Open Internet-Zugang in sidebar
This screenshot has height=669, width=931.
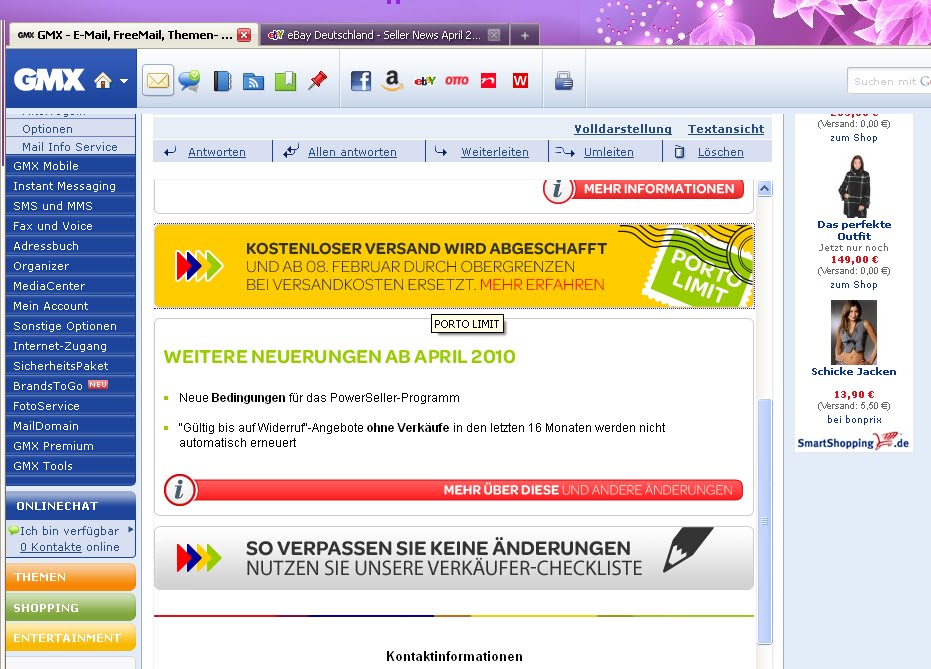coord(71,346)
